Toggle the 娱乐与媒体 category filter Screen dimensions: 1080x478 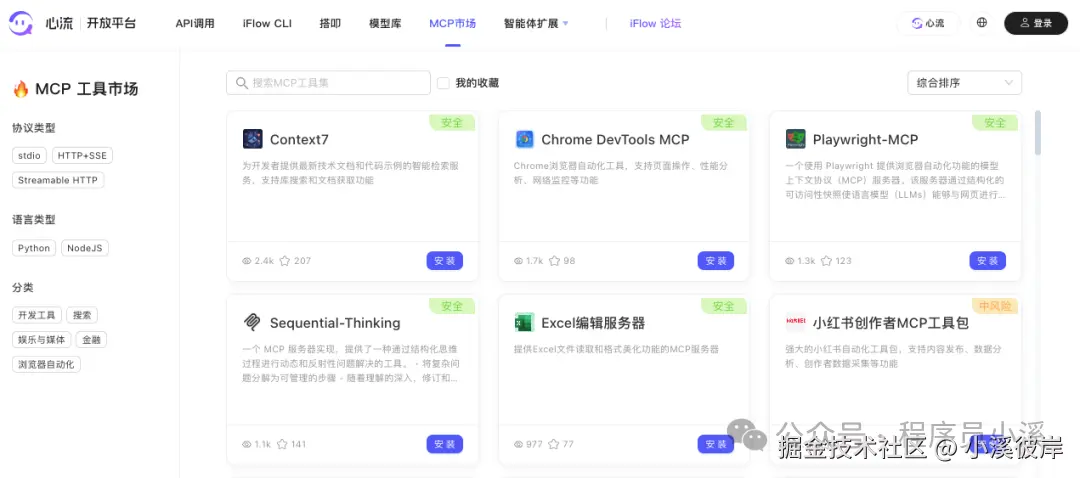point(41,340)
